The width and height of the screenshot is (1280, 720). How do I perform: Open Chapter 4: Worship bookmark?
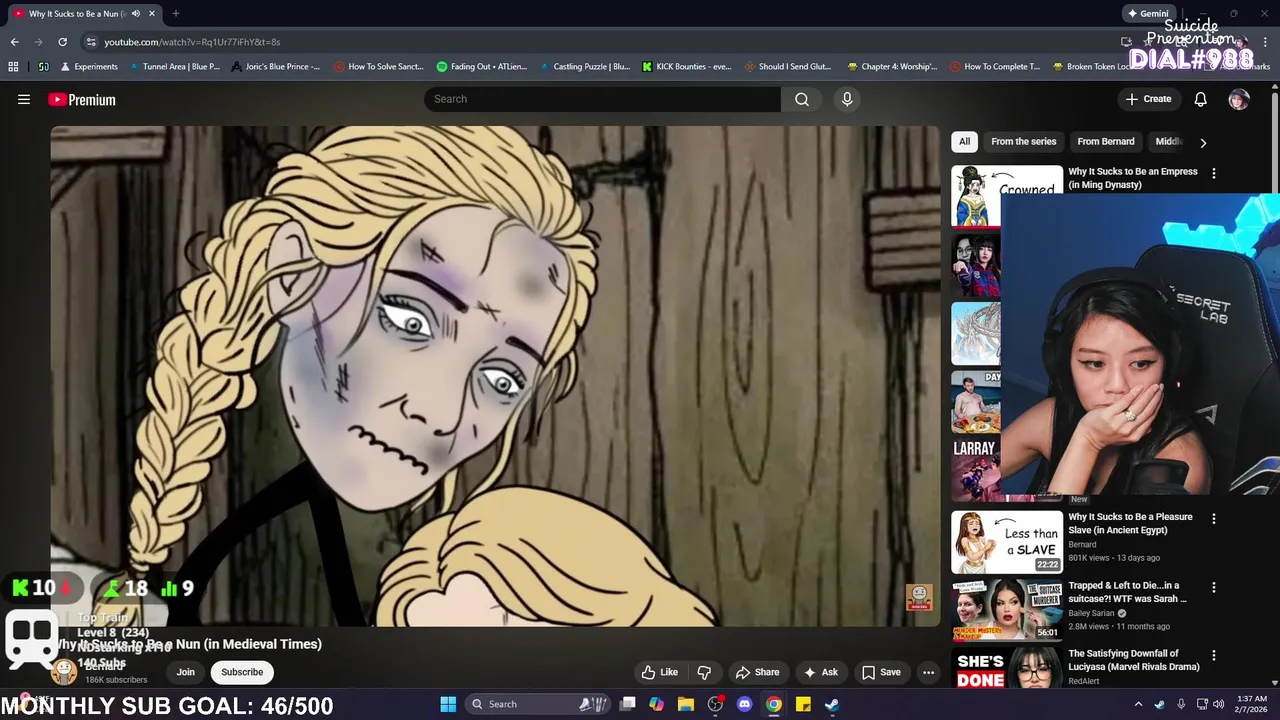tap(892, 67)
